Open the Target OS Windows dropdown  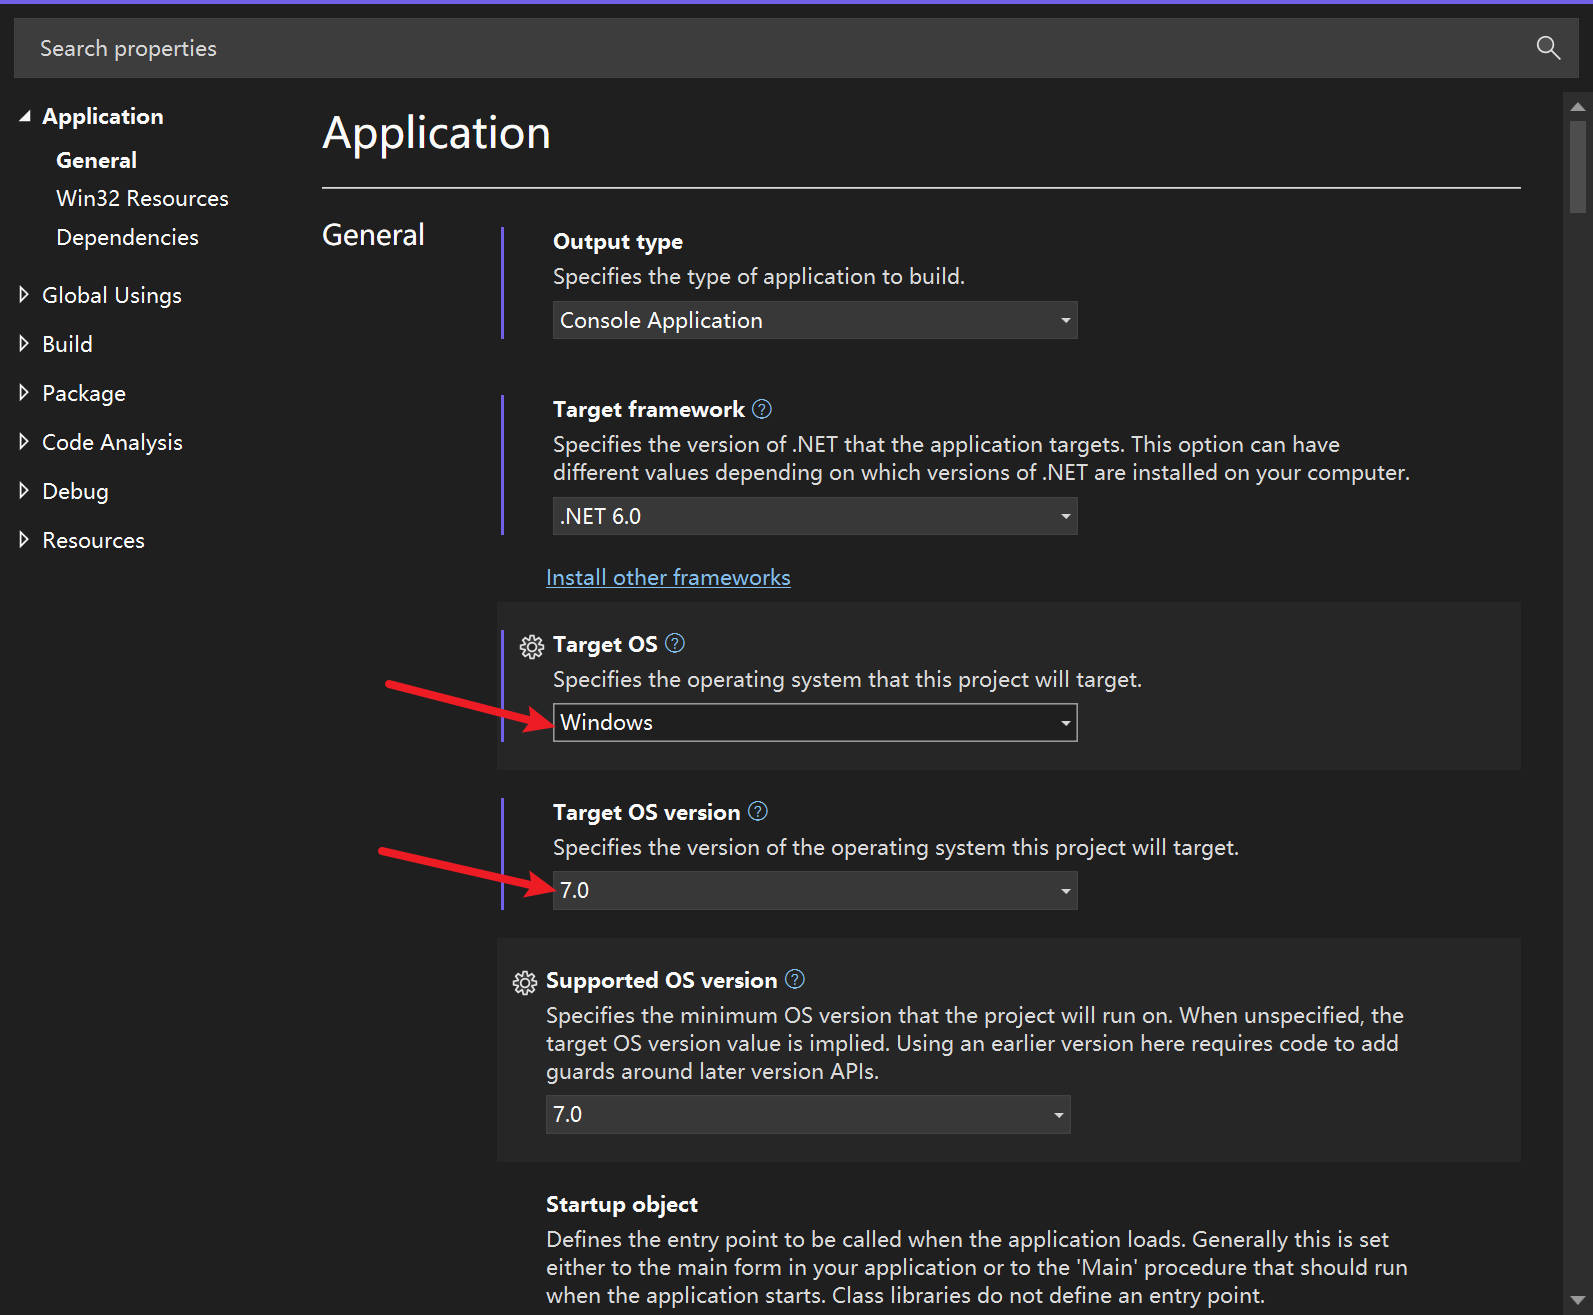[814, 722]
